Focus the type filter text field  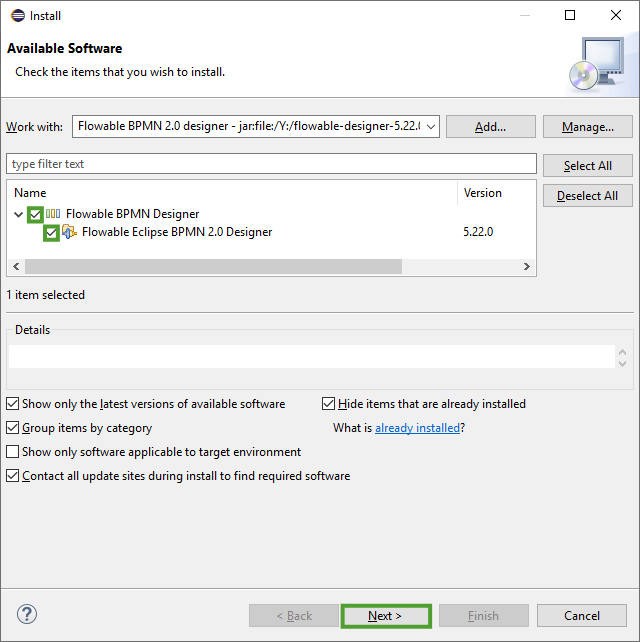click(x=271, y=164)
